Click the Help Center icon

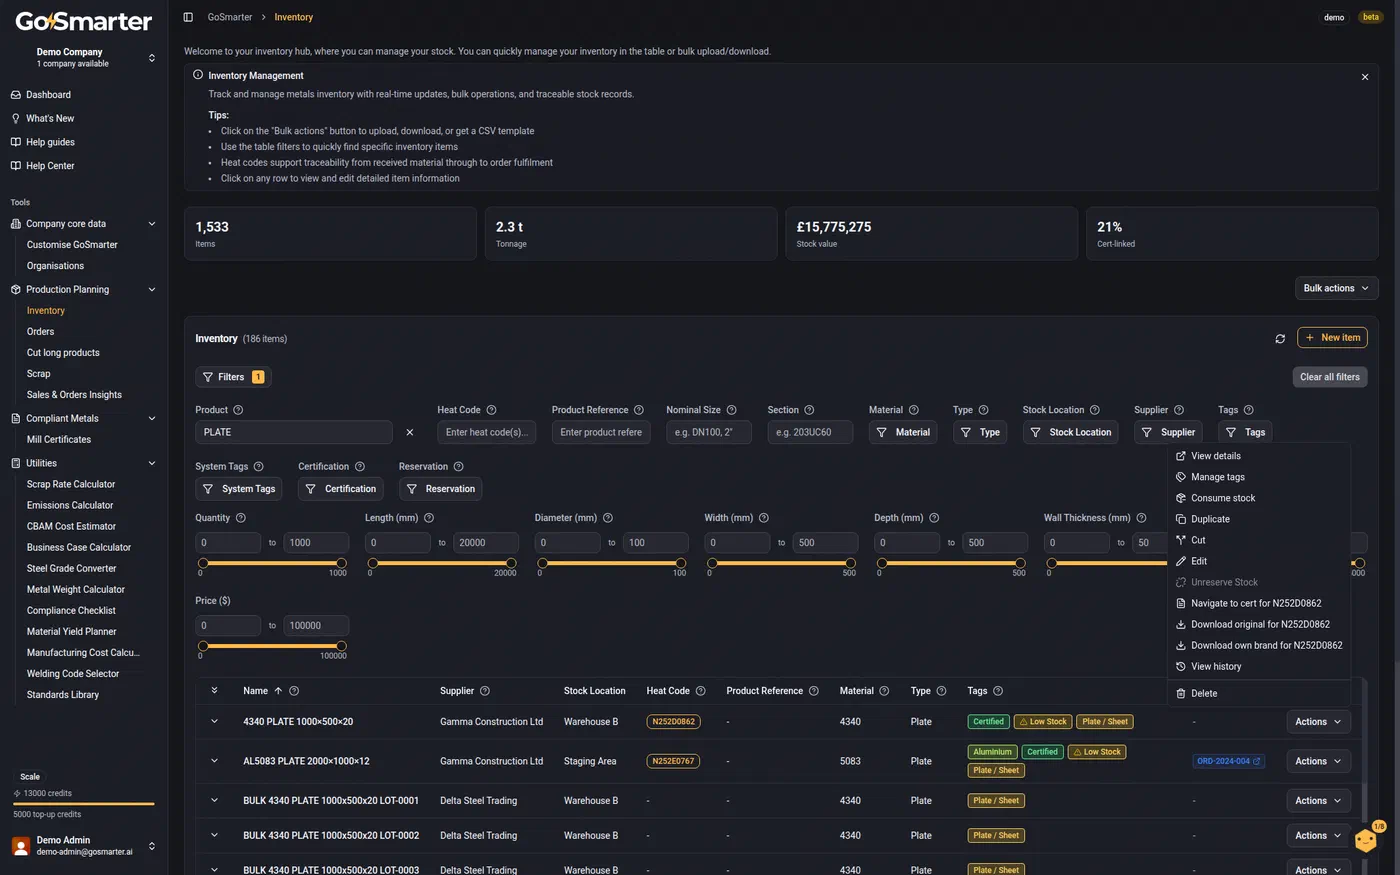pos(16,166)
